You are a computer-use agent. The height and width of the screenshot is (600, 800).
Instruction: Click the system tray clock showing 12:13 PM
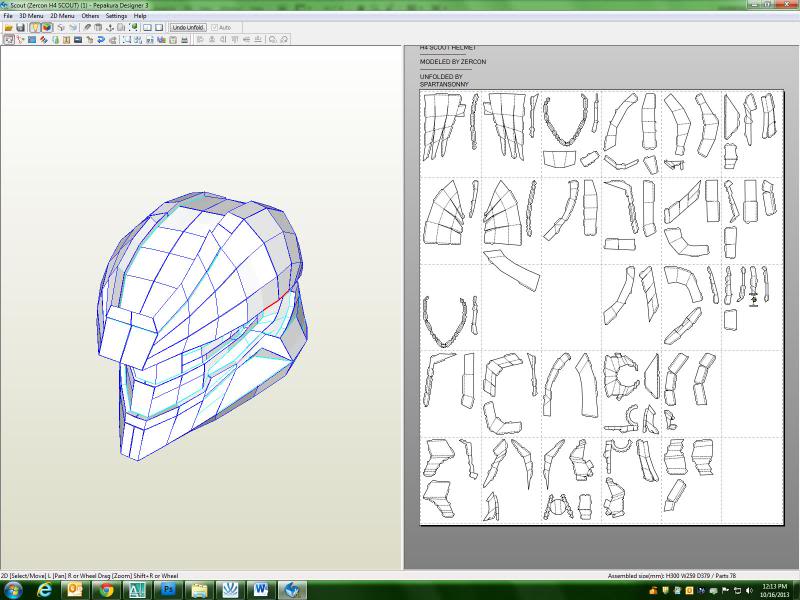pos(774,590)
